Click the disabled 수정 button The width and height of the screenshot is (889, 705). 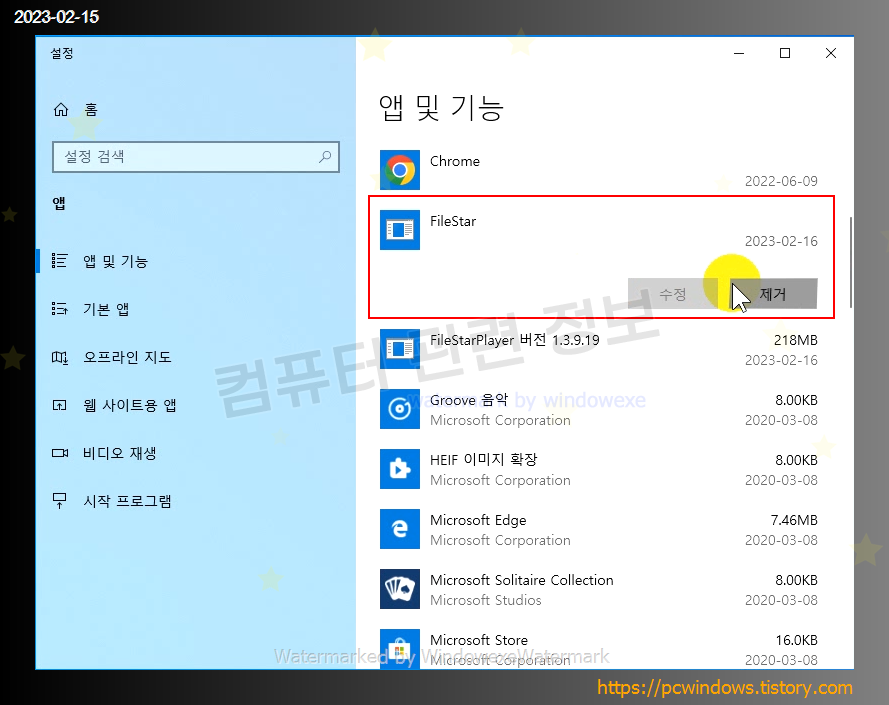point(672,294)
